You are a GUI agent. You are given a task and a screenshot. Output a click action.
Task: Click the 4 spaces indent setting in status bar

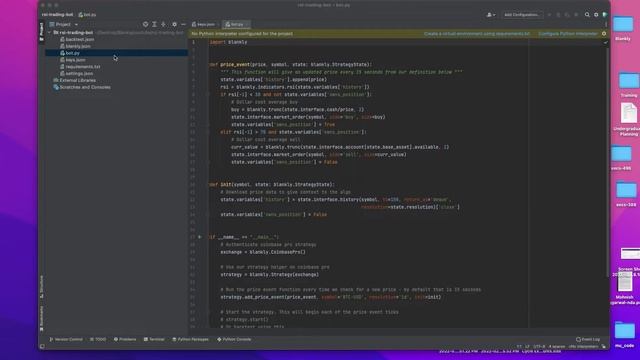(x=557, y=347)
